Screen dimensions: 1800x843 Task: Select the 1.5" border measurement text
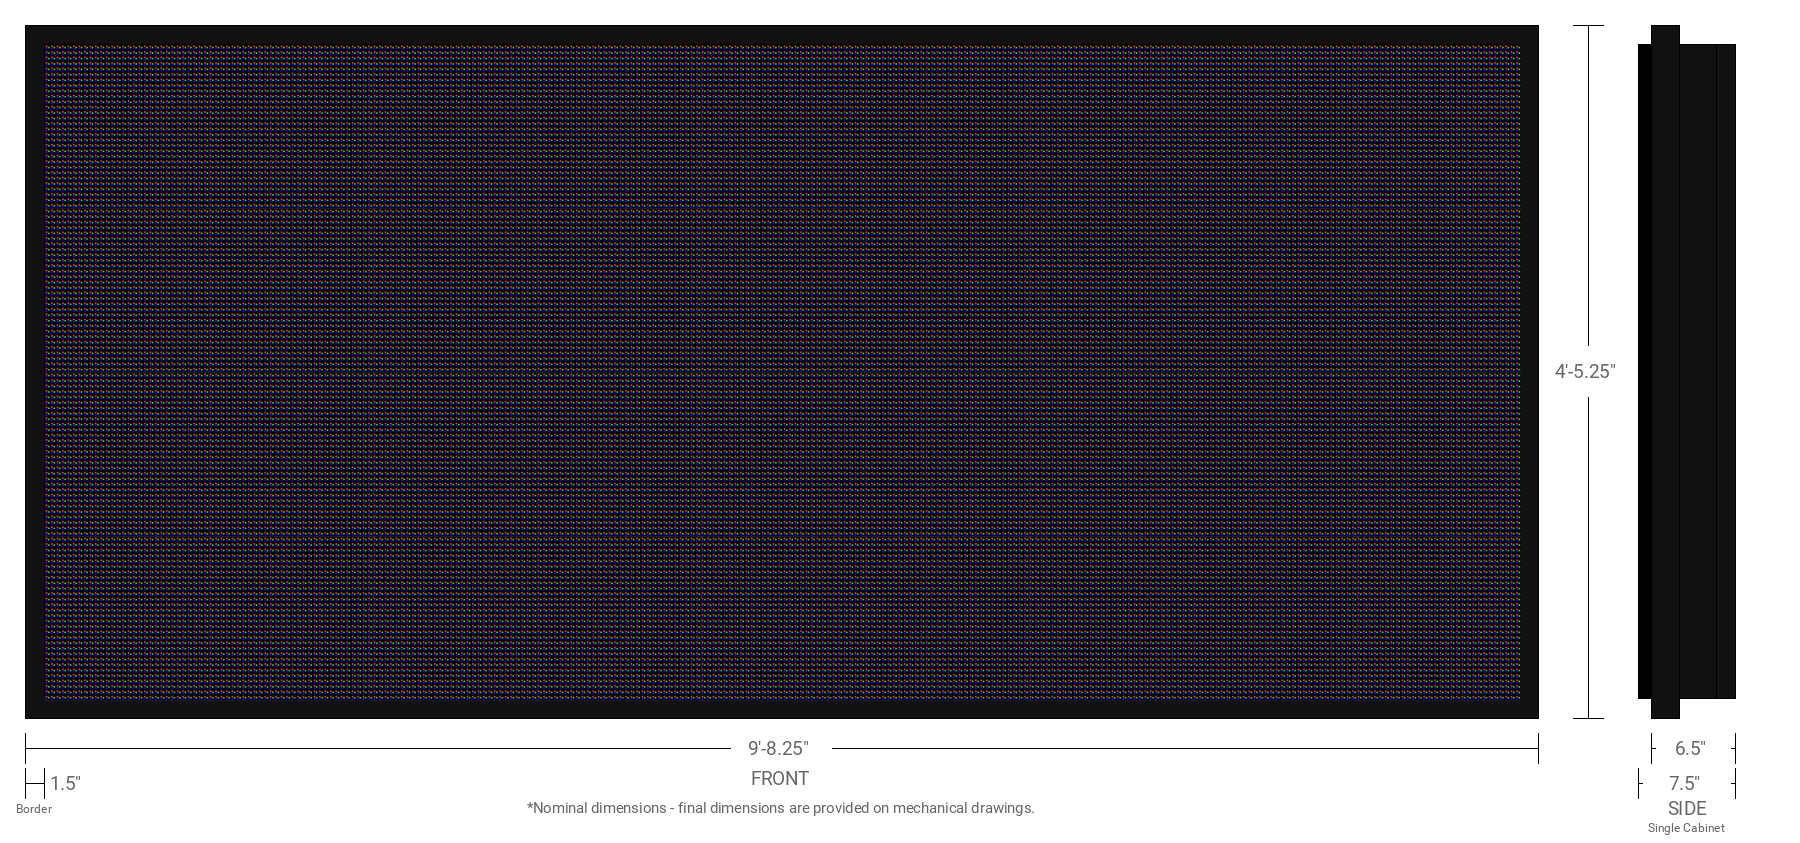point(65,784)
